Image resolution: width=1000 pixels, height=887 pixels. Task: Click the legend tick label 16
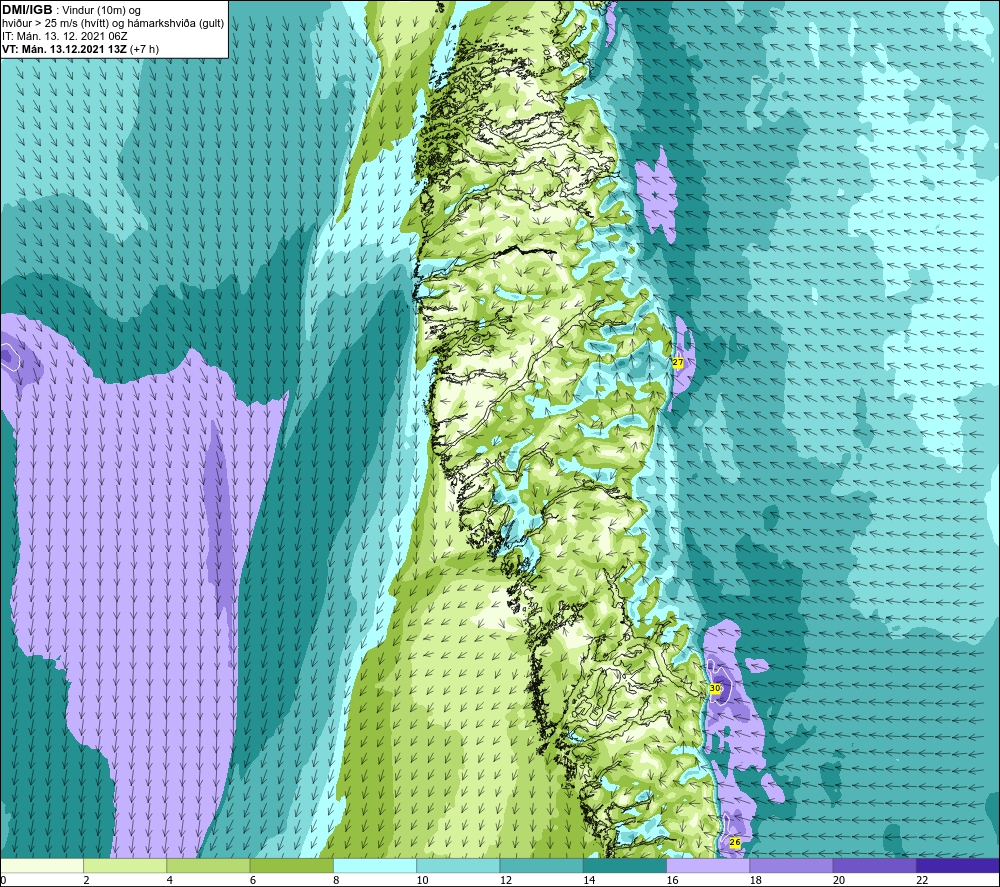[x=673, y=880]
